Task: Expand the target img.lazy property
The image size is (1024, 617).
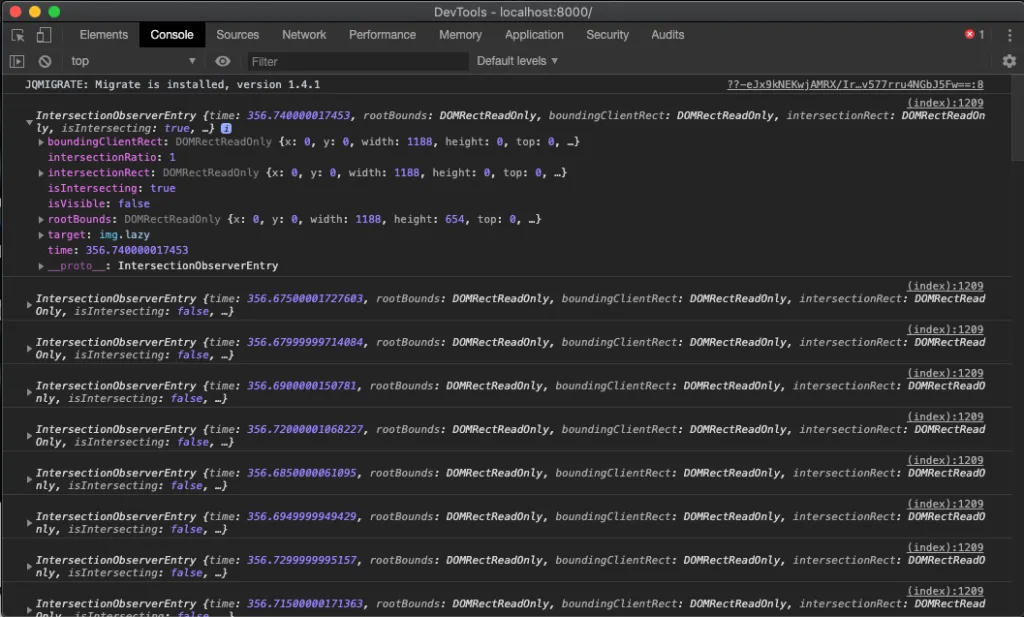Action: pyautogui.click(x=40, y=235)
